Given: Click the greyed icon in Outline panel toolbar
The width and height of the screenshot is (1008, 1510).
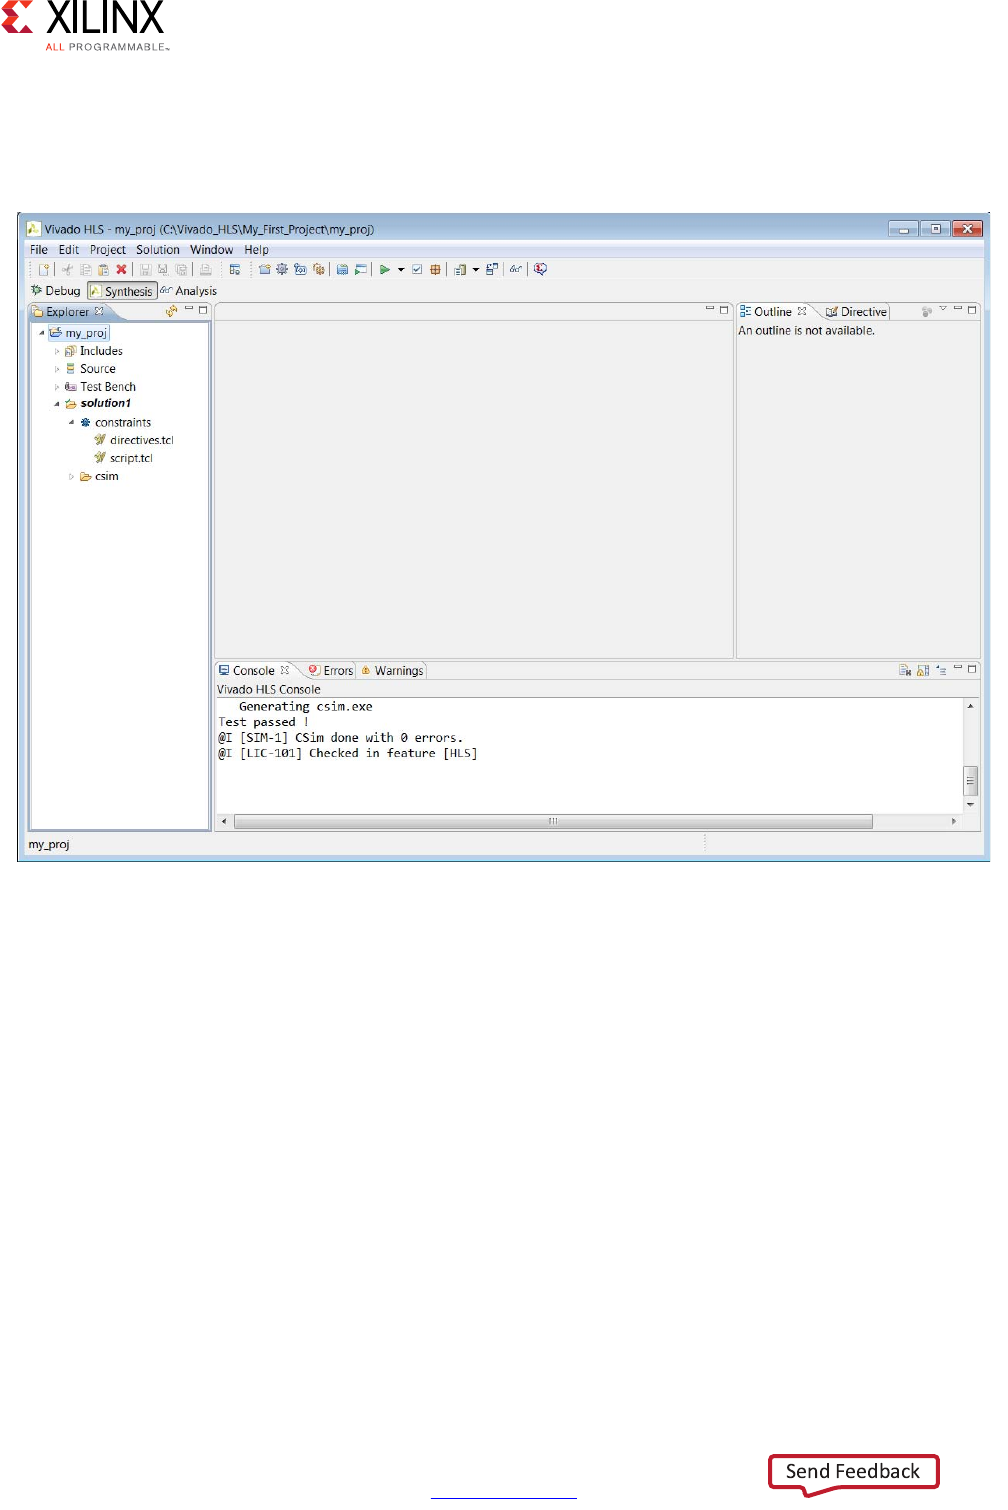Looking at the screenshot, I should (x=926, y=312).
